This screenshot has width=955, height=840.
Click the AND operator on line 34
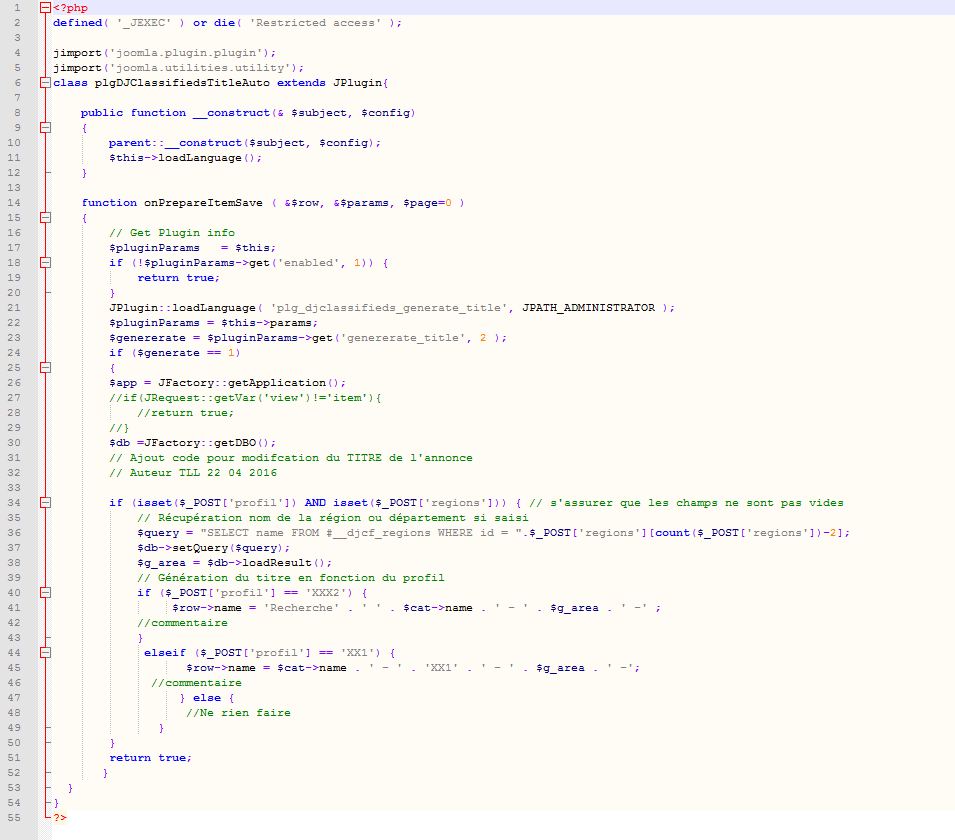click(315, 503)
